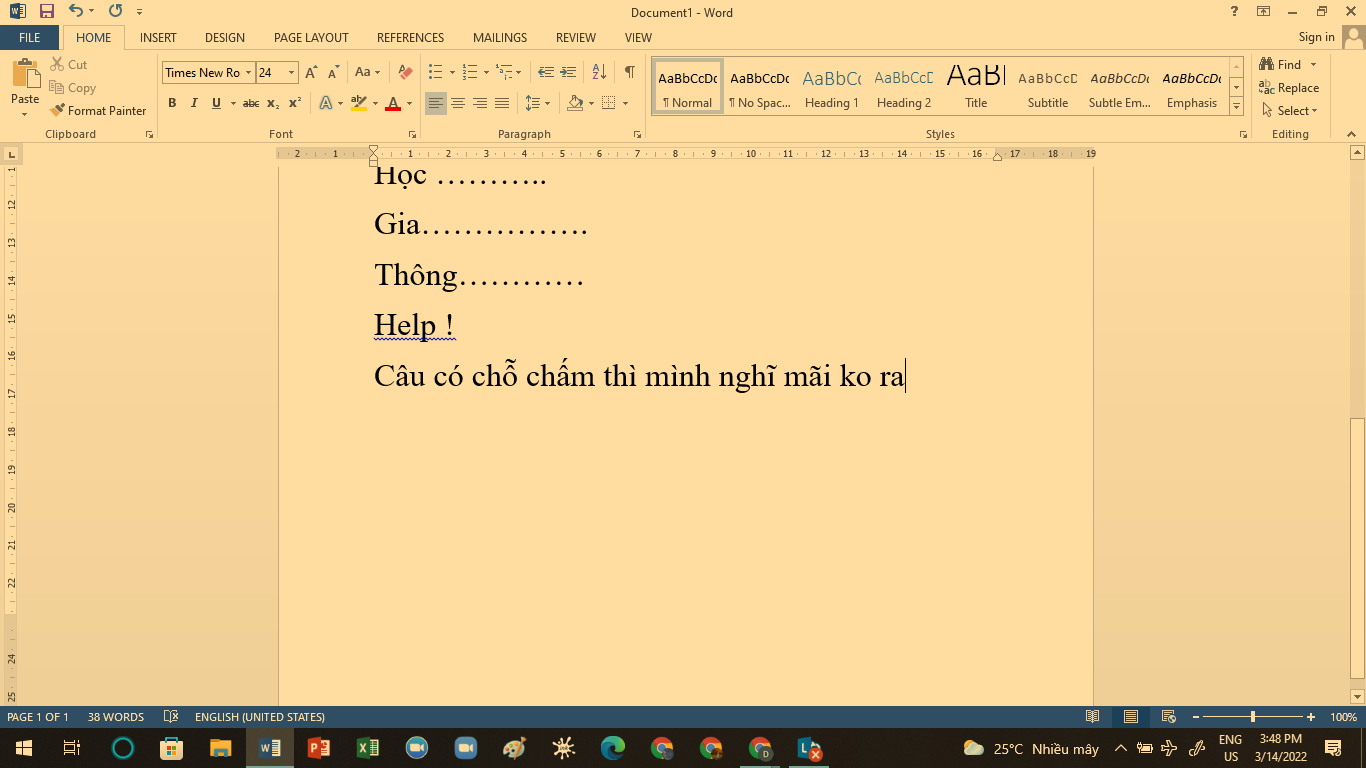Switch to Web Layout view icon
The width and height of the screenshot is (1366, 768).
1168,717
